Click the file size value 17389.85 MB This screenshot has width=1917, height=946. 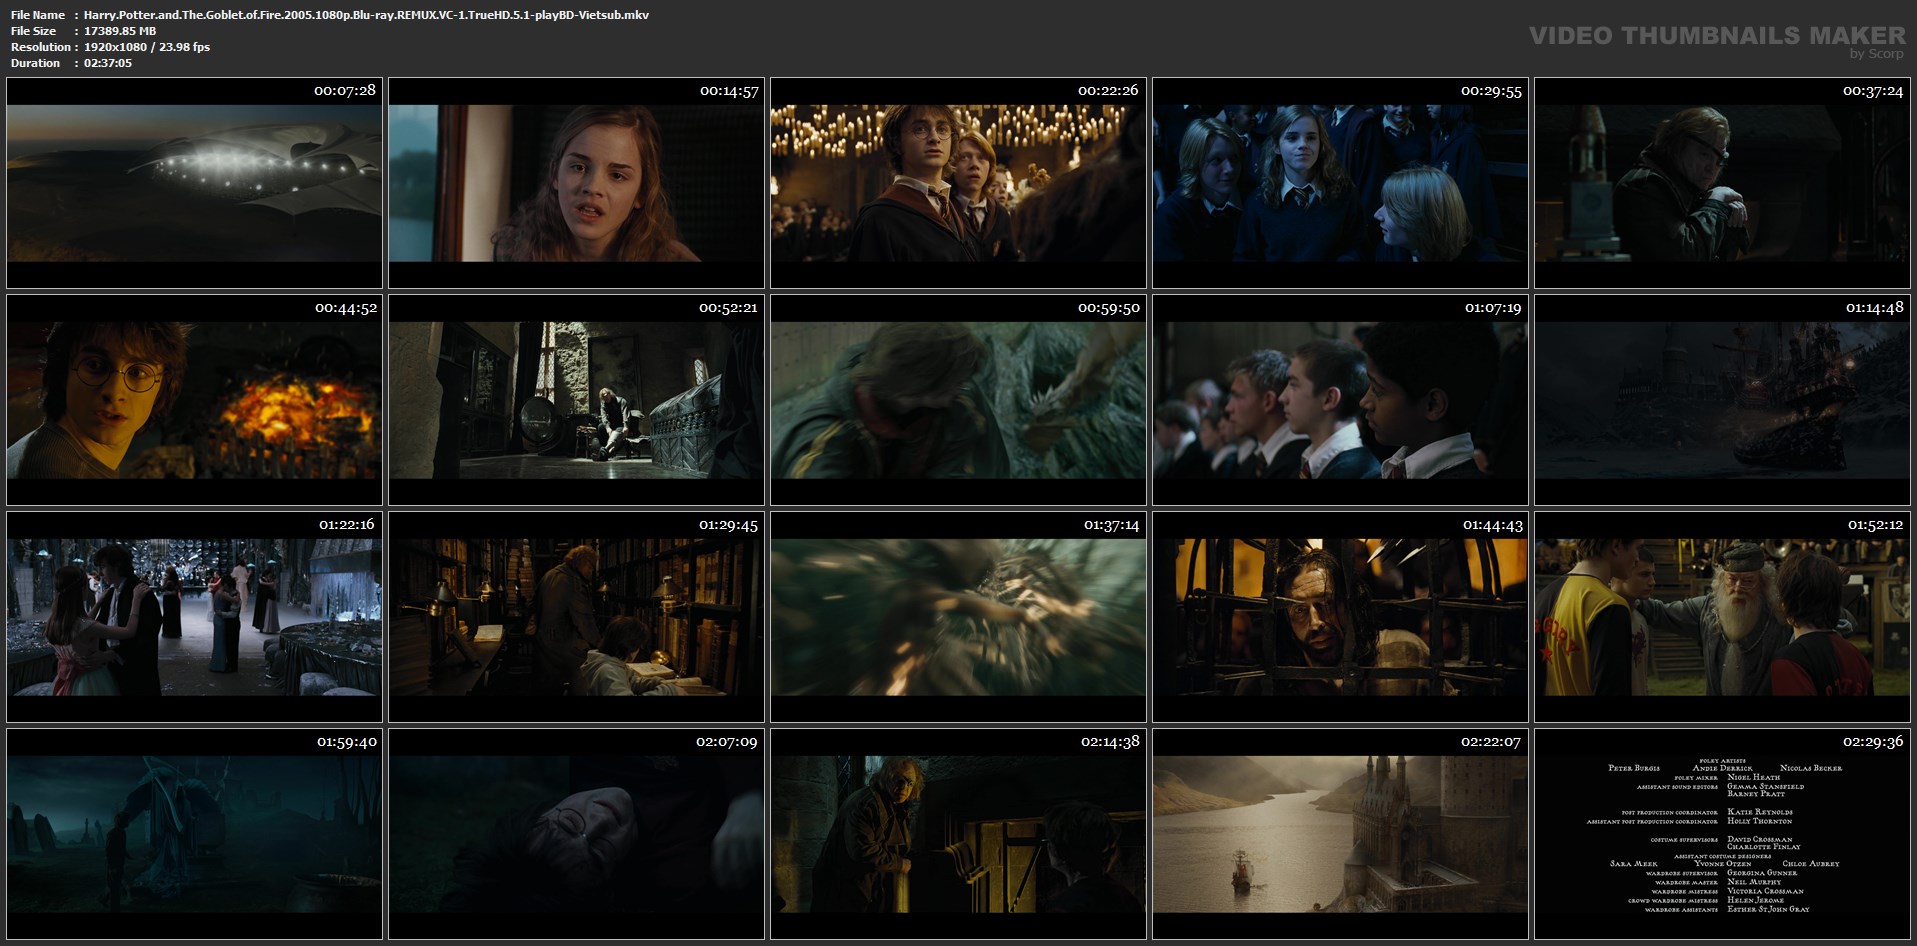coord(120,31)
